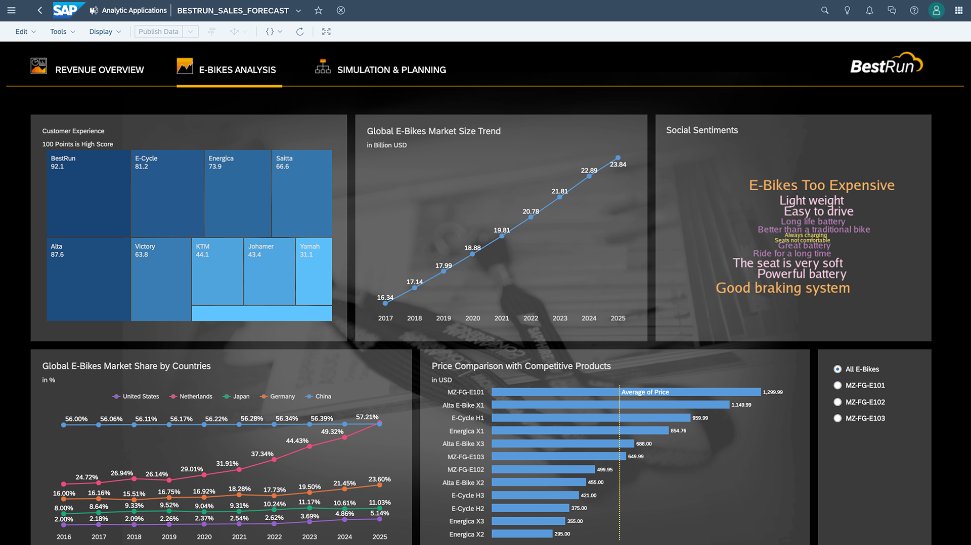Click the Analytic Applications icon
Screen dimensions: 971x545
94,11
